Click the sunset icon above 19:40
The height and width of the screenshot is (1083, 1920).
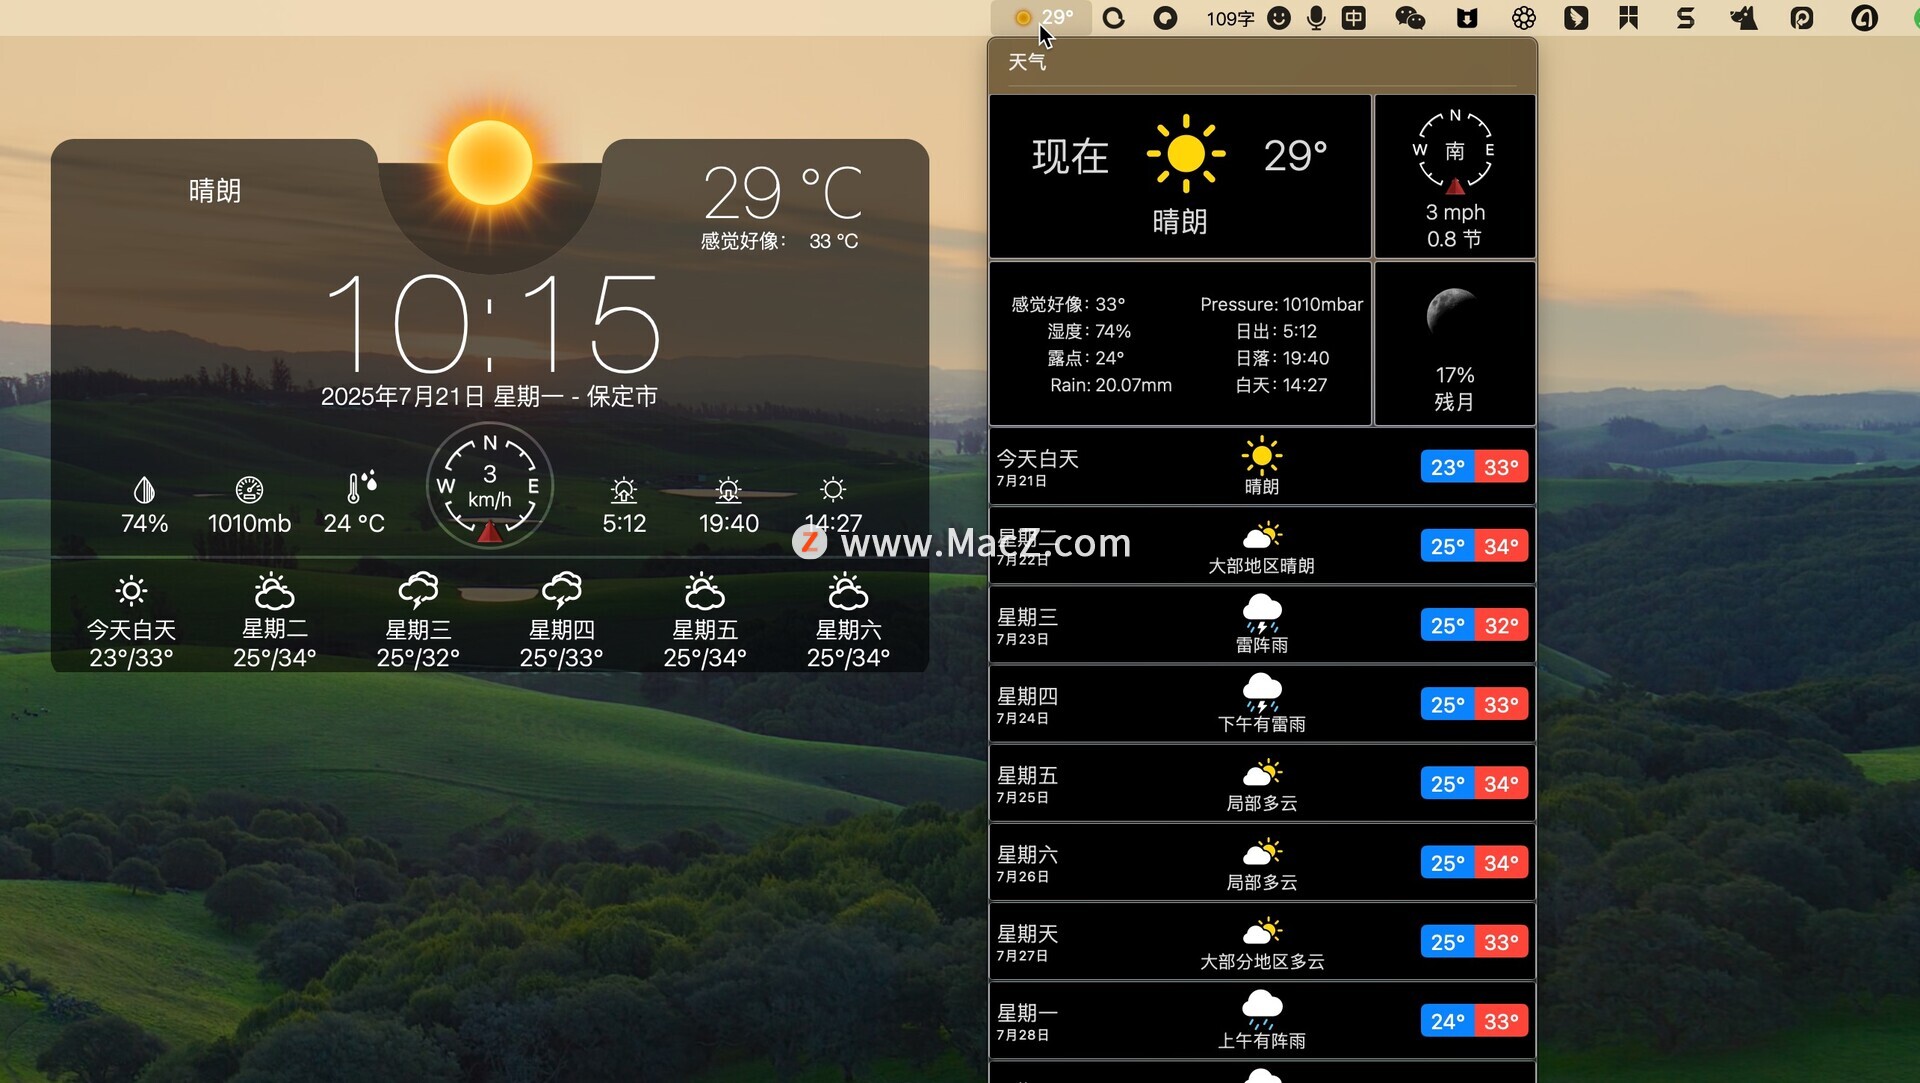[728, 490]
